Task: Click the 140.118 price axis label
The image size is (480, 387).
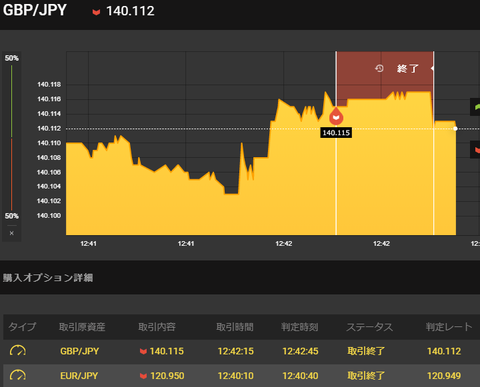Action: point(49,85)
